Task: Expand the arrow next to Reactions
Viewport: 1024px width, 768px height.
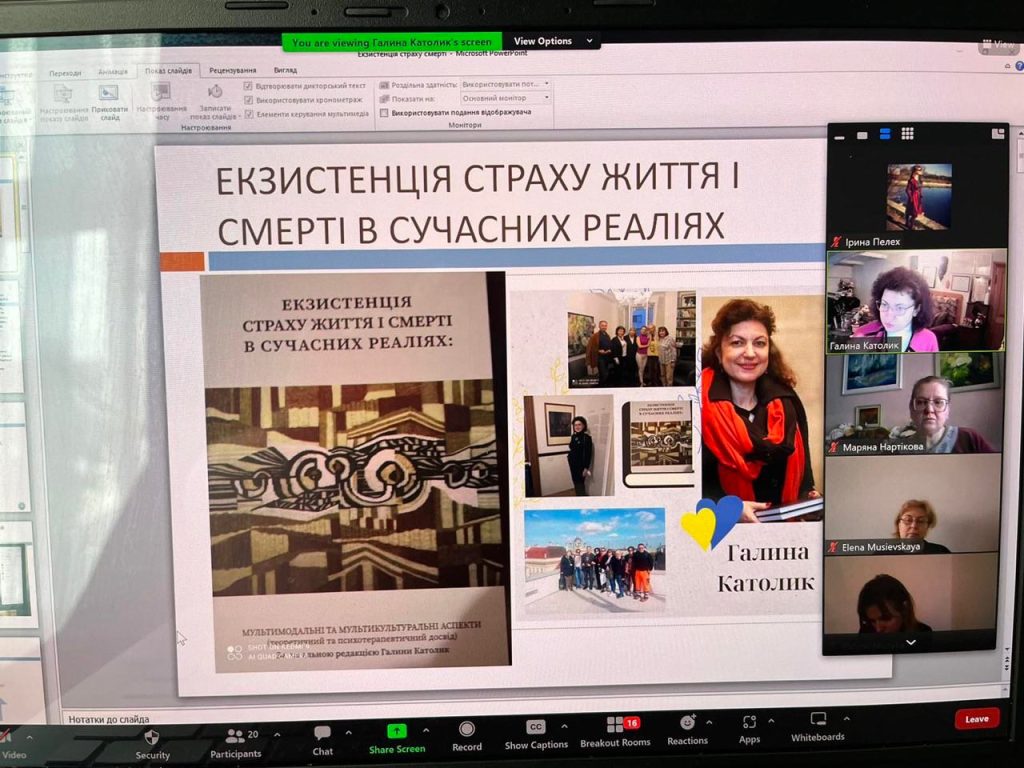Action: pyautogui.click(x=709, y=722)
